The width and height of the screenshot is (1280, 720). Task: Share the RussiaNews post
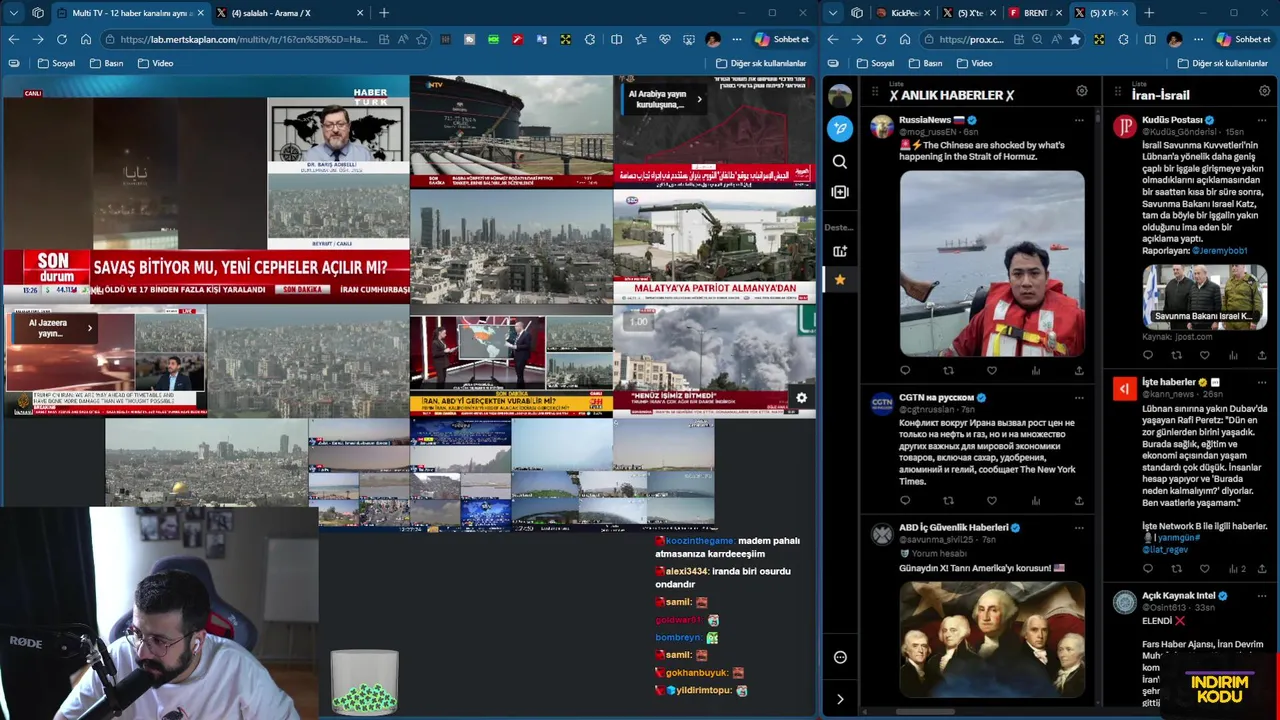[x=1079, y=370]
